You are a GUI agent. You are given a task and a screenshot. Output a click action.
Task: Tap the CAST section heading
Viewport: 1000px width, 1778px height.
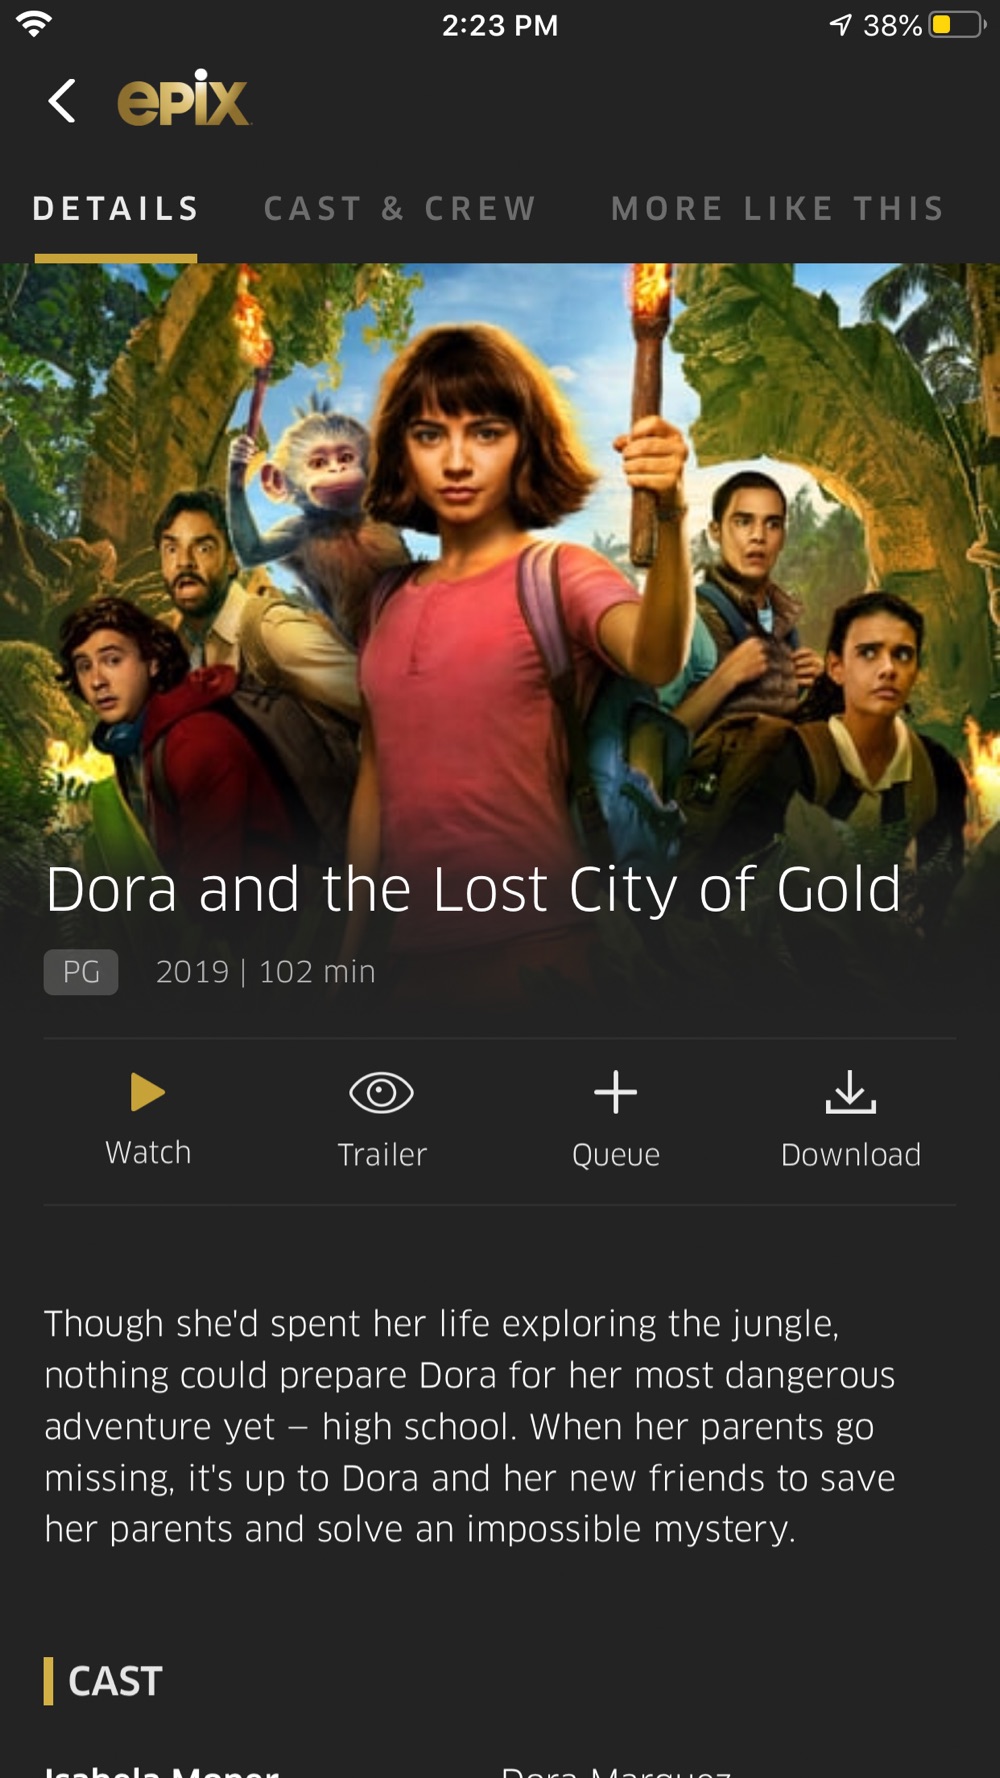click(x=115, y=1681)
